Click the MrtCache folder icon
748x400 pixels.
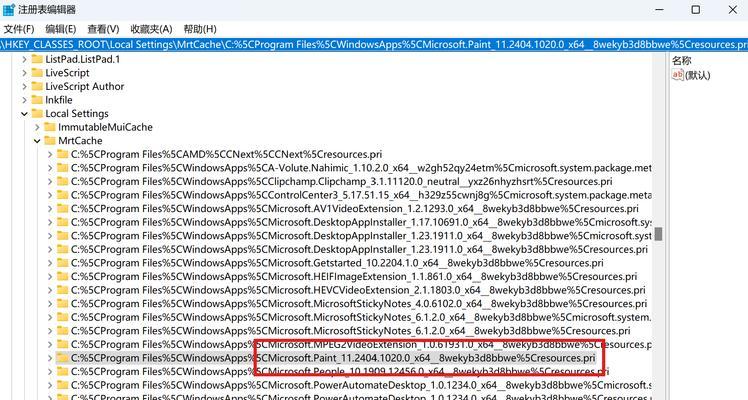(x=50, y=141)
